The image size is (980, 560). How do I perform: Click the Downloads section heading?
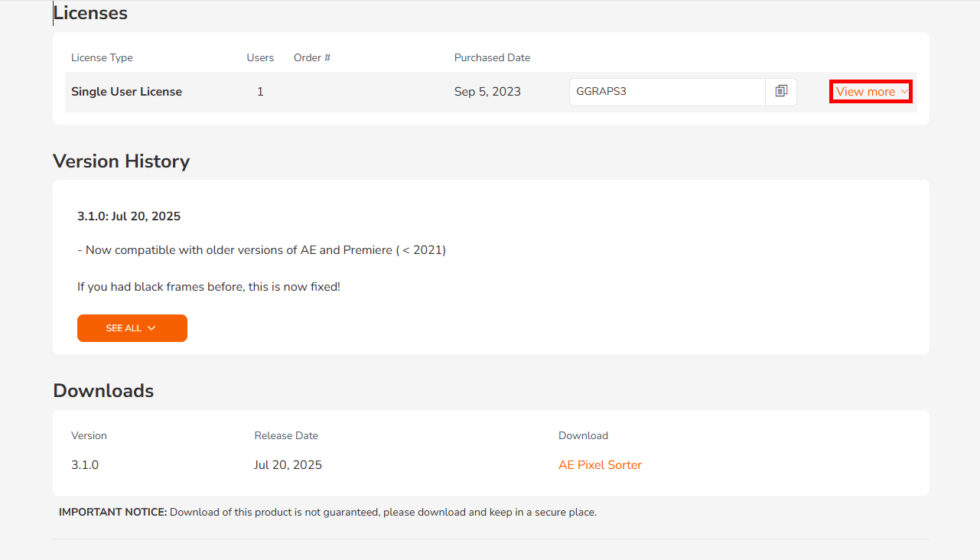pos(103,391)
